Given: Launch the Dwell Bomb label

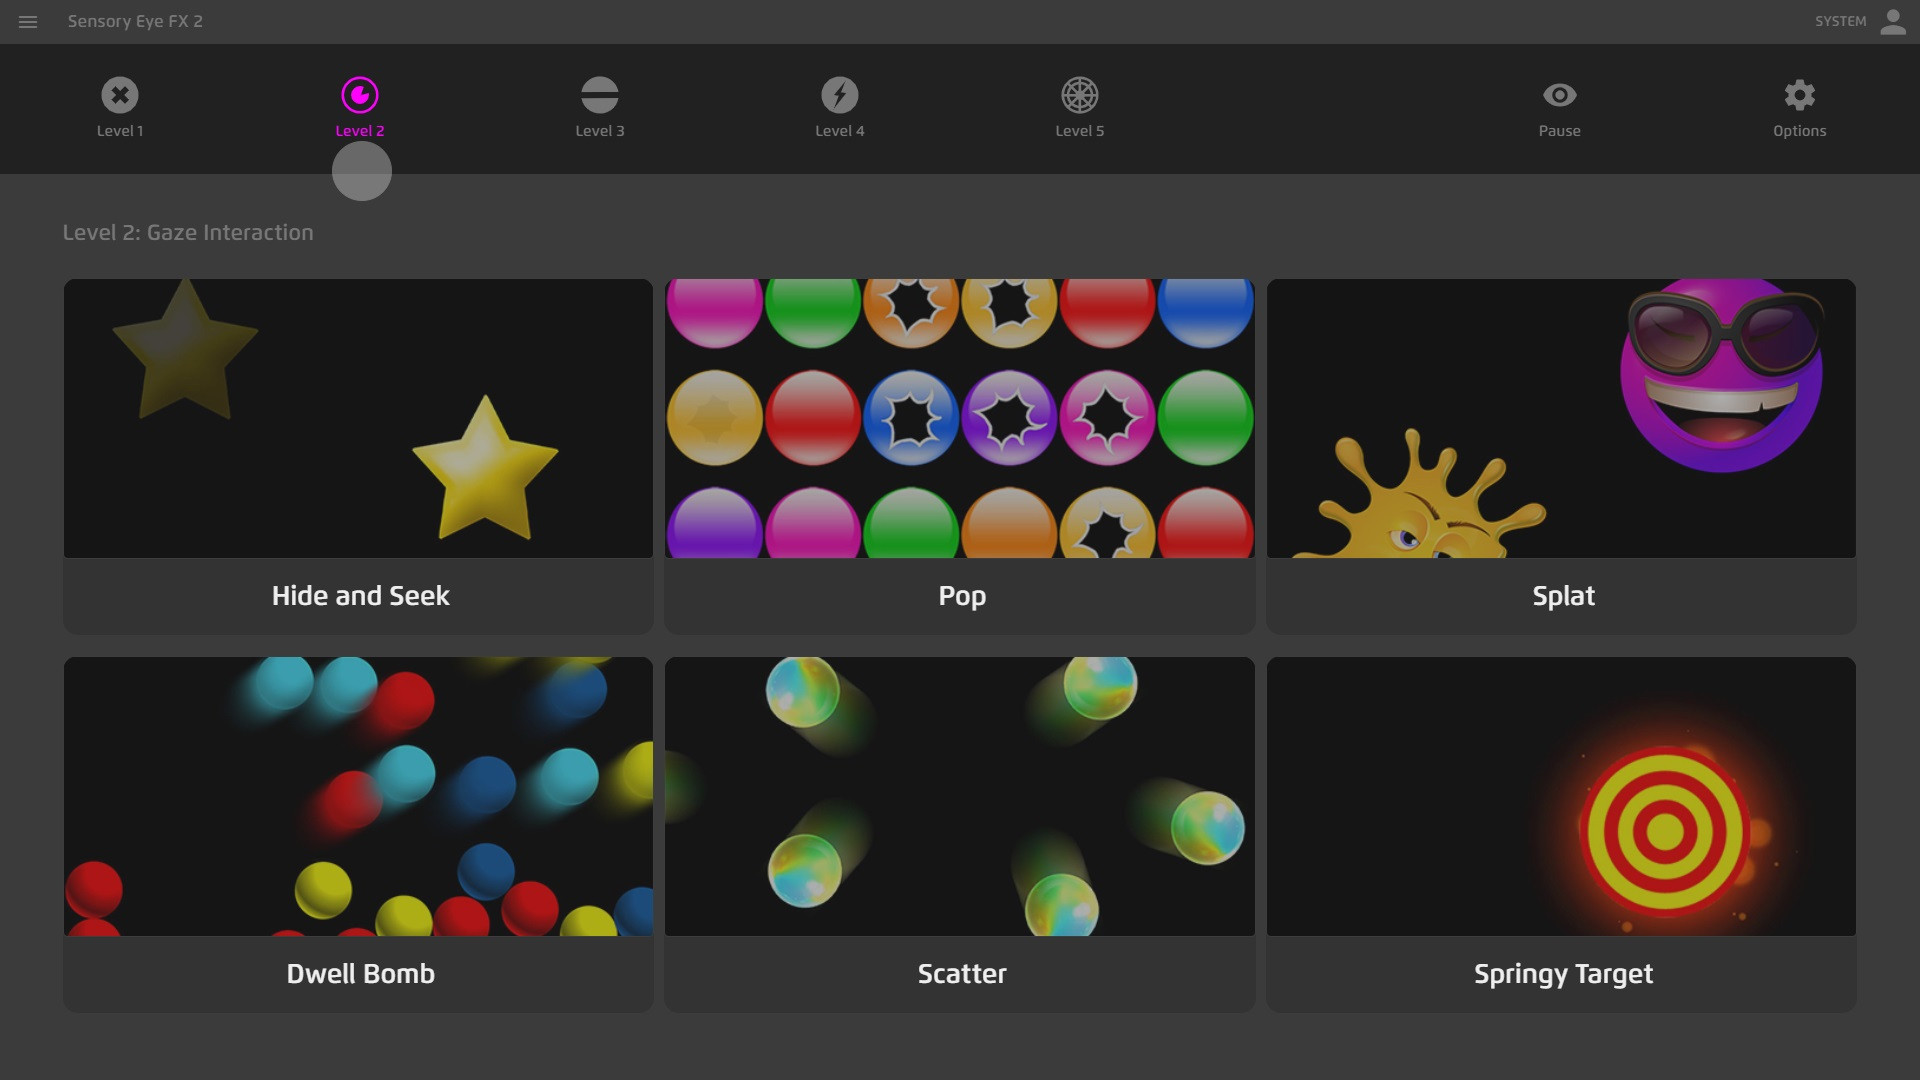Looking at the screenshot, I should (x=360, y=974).
